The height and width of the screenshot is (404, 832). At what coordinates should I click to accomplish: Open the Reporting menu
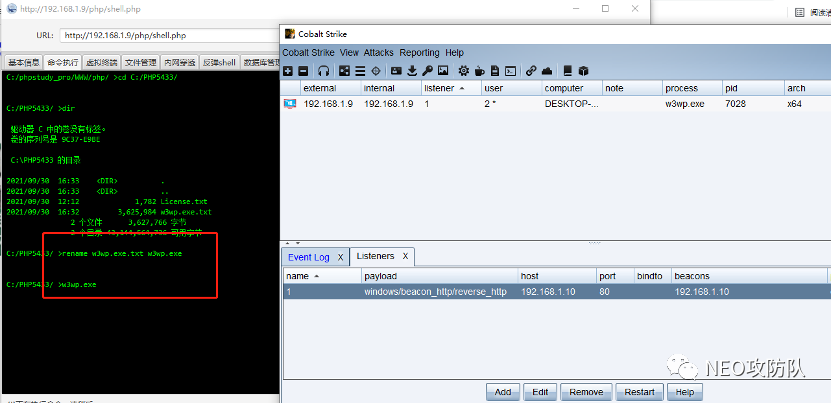click(x=419, y=52)
